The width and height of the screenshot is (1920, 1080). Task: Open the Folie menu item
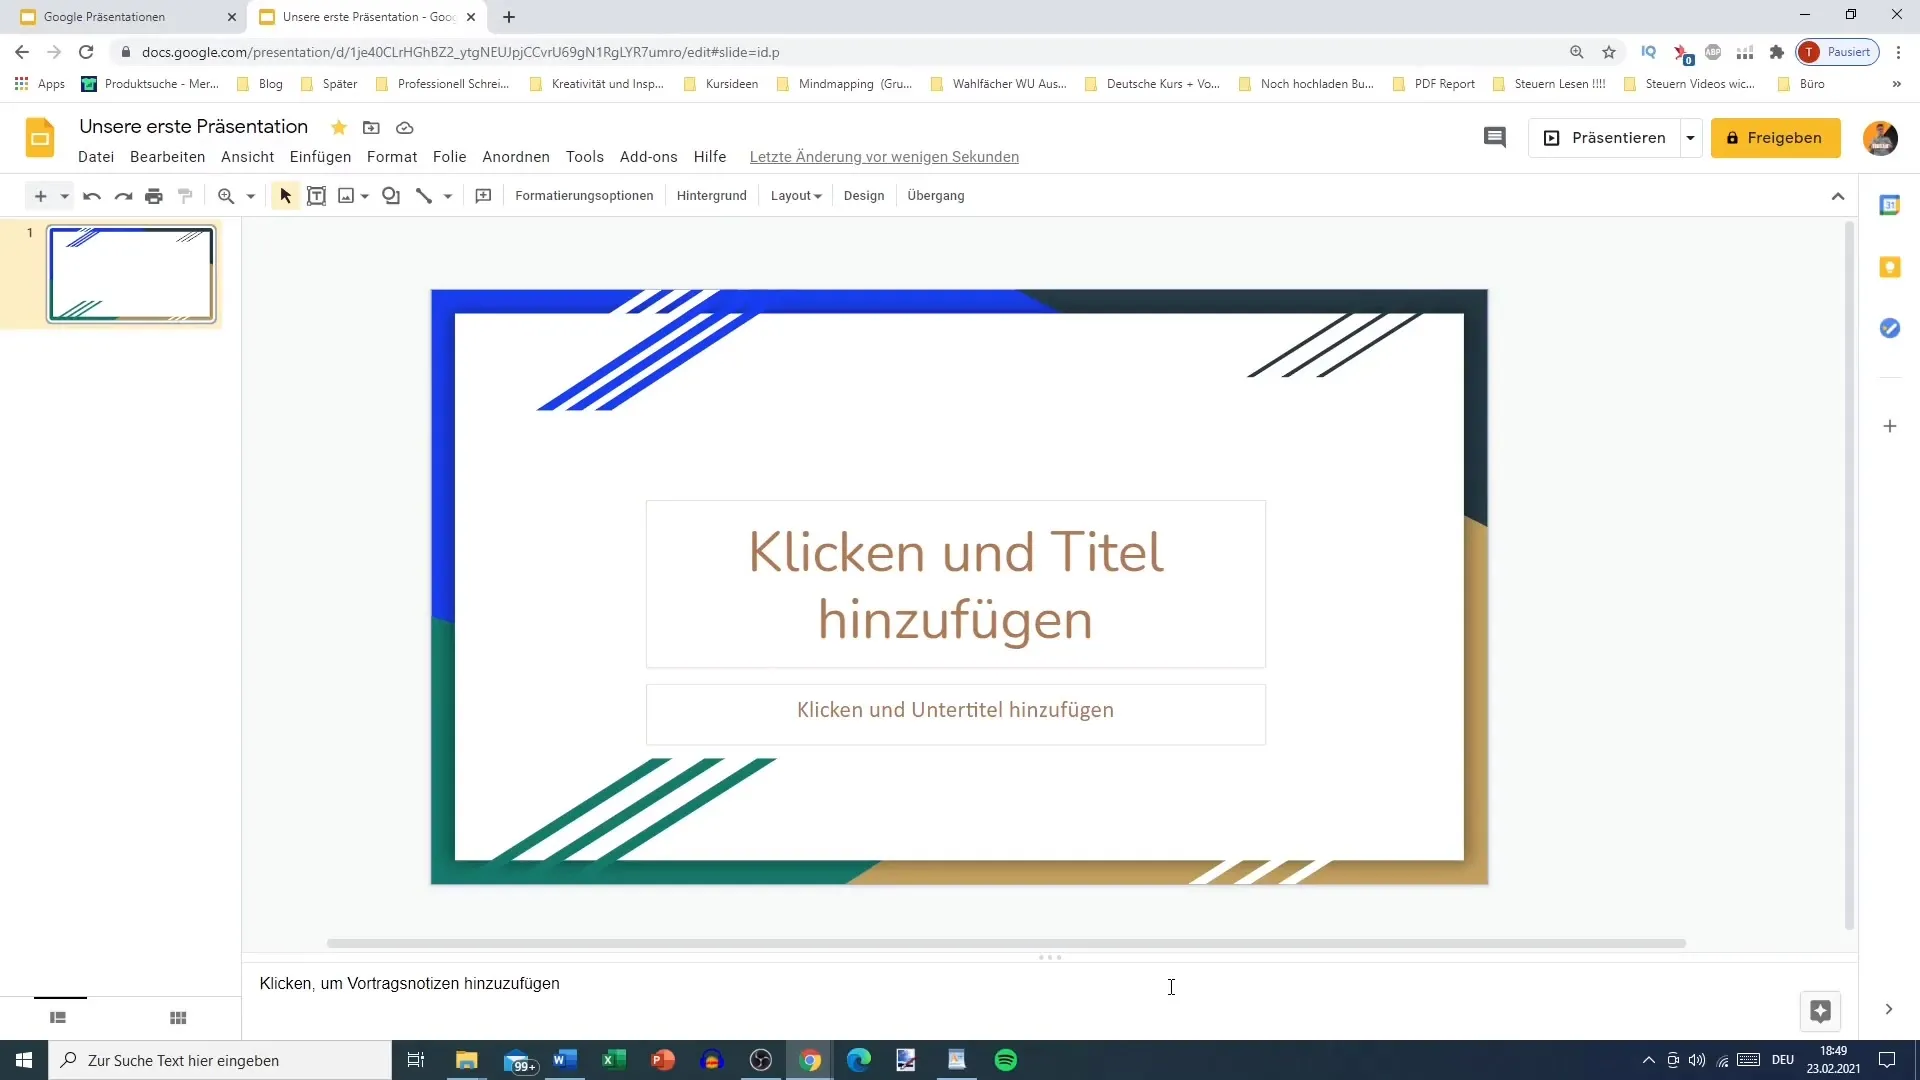pyautogui.click(x=448, y=156)
